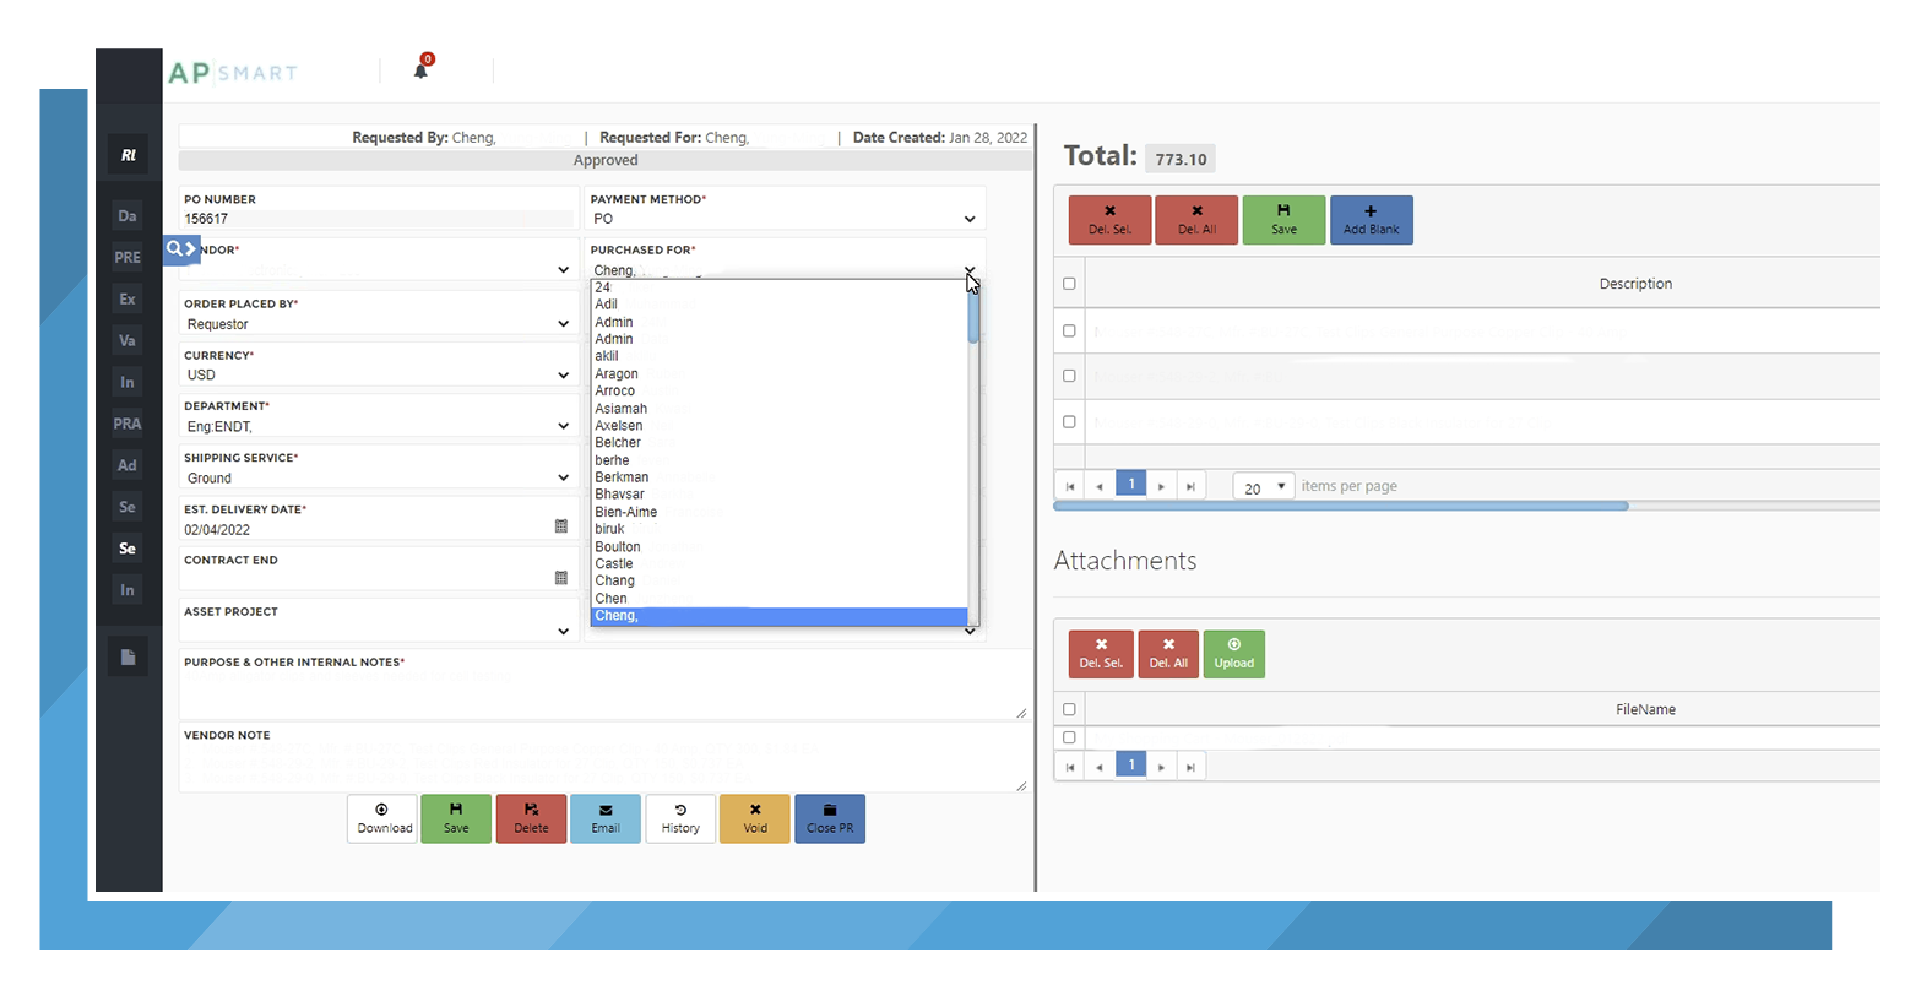The width and height of the screenshot is (1920, 993).
Task: Upload a new attachment
Action: [x=1233, y=654]
